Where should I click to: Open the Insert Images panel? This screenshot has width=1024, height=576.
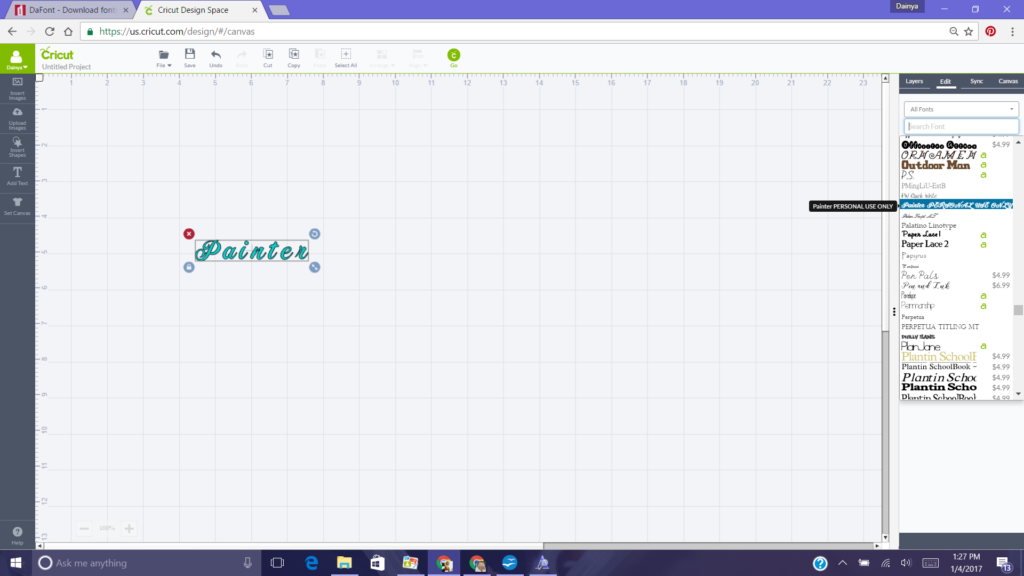[x=18, y=89]
